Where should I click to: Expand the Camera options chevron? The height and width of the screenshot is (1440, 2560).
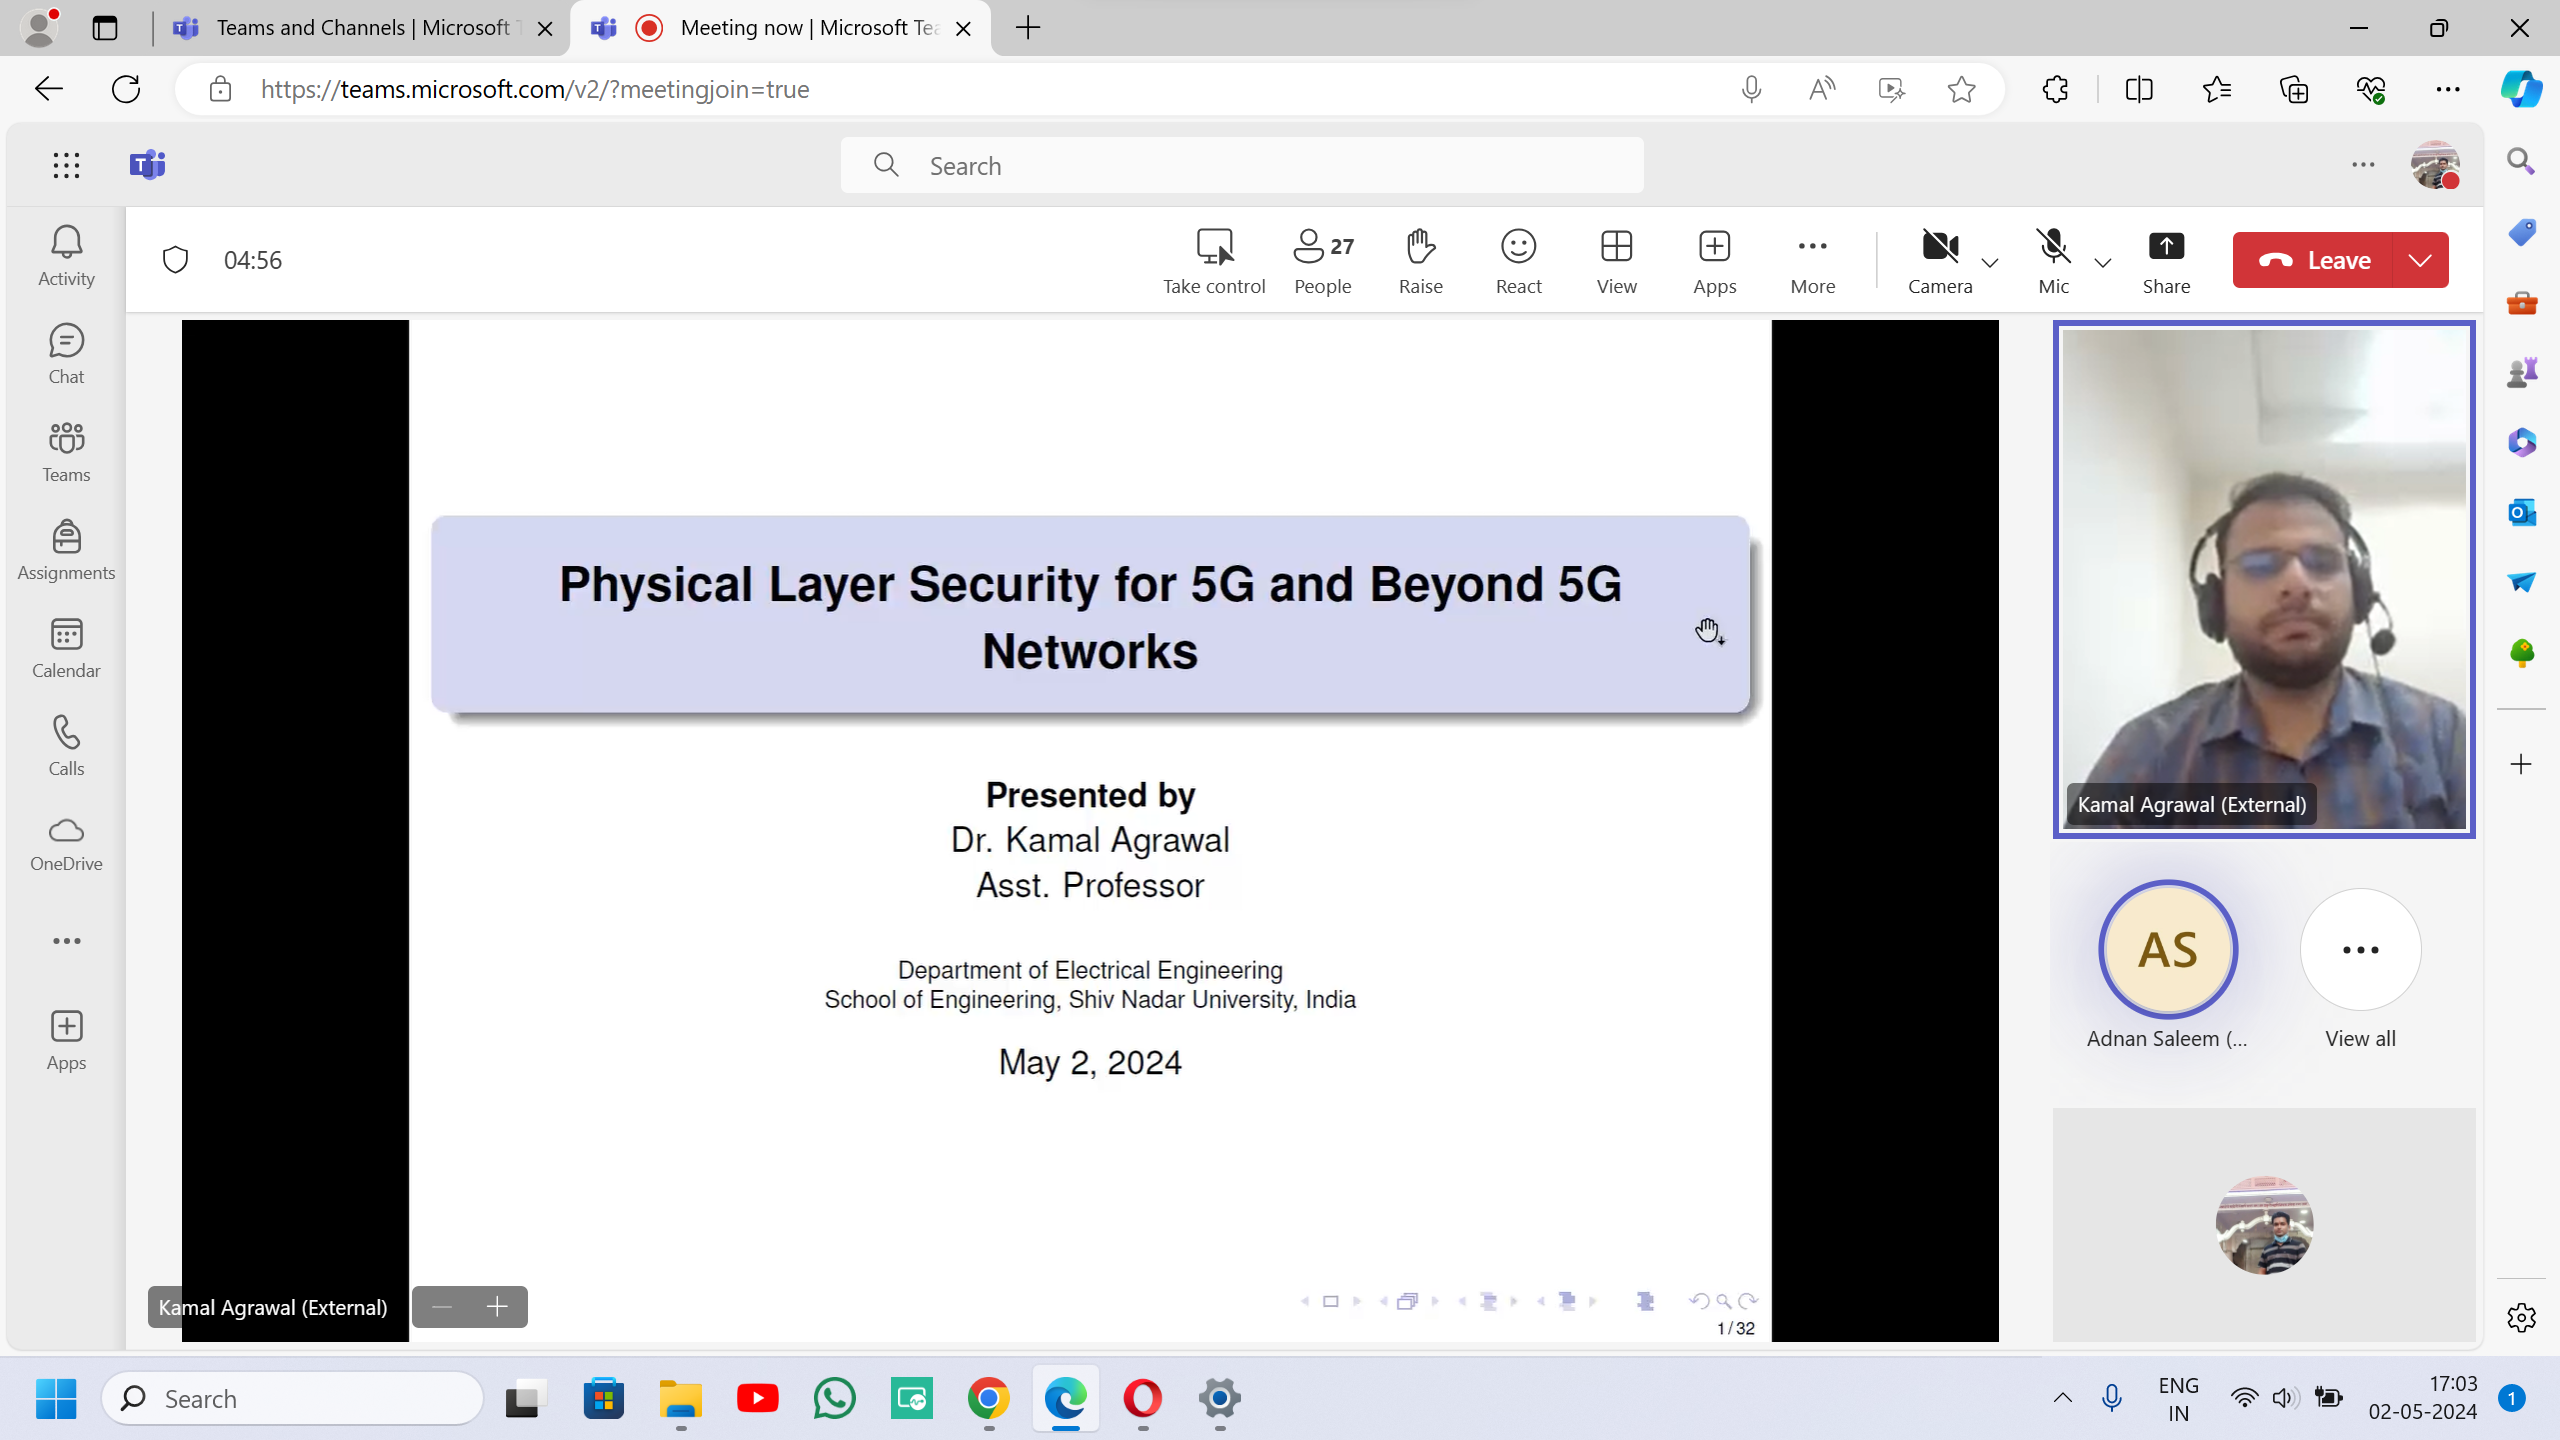[1990, 263]
